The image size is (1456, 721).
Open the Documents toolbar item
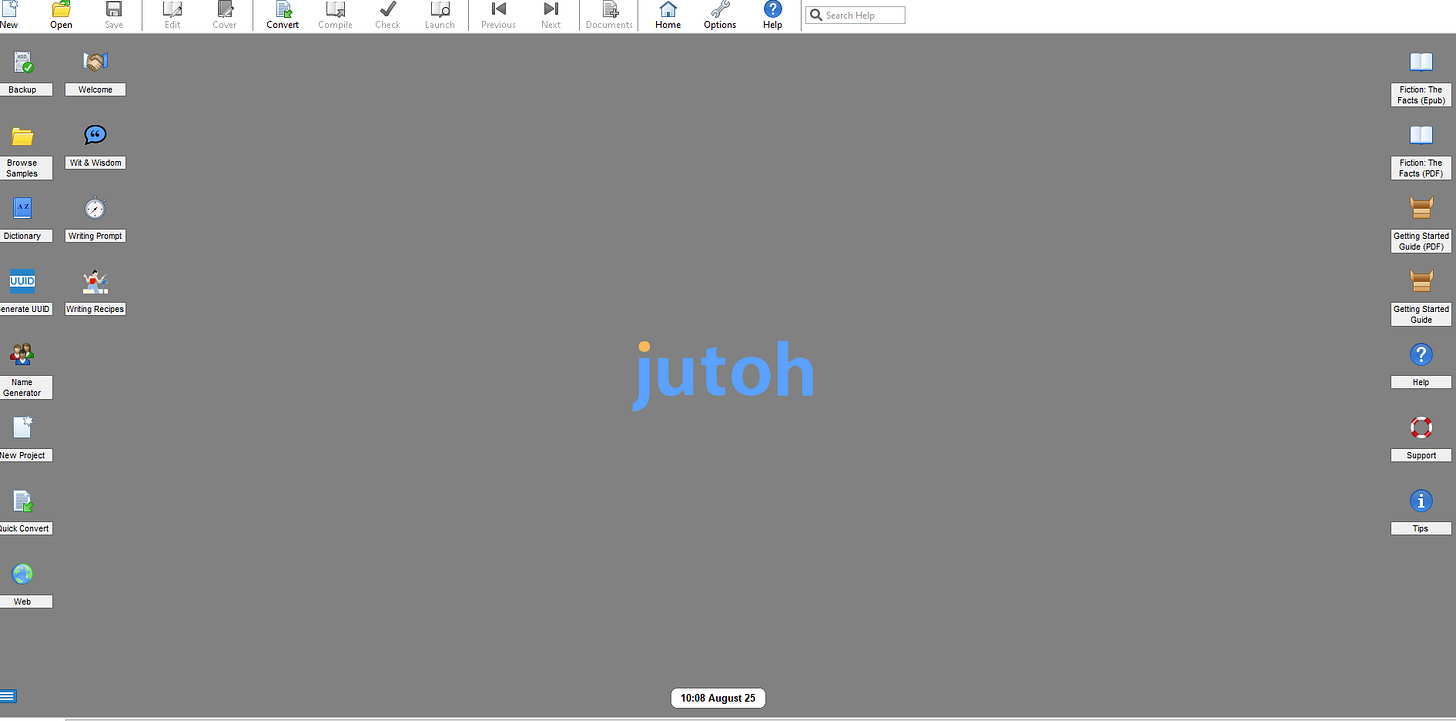pos(610,9)
